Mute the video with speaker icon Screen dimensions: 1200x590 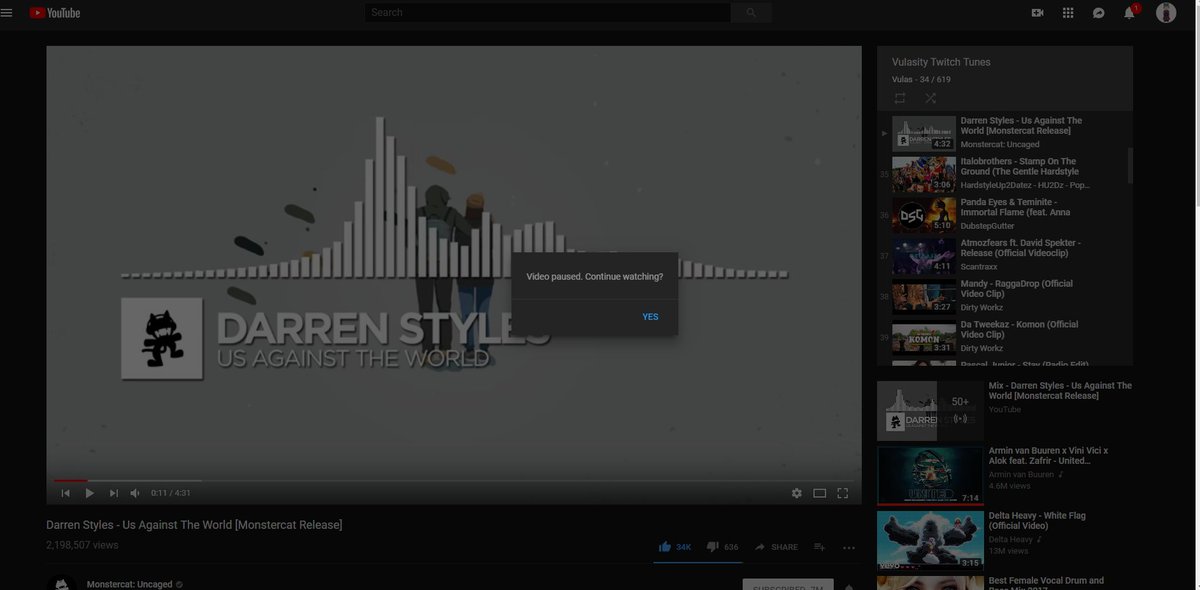135,493
